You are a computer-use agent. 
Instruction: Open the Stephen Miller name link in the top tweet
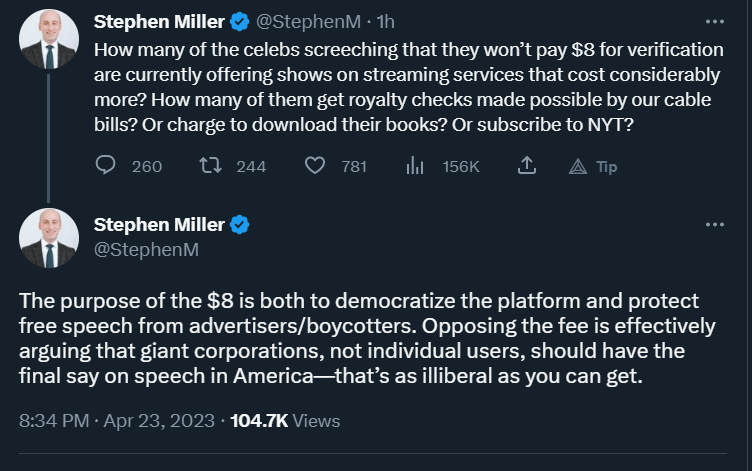159,22
